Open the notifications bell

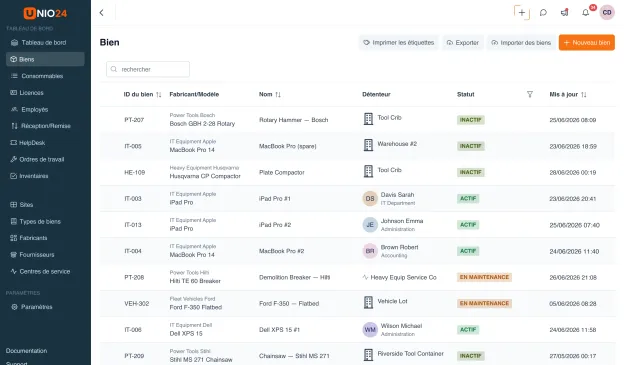click(585, 13)
